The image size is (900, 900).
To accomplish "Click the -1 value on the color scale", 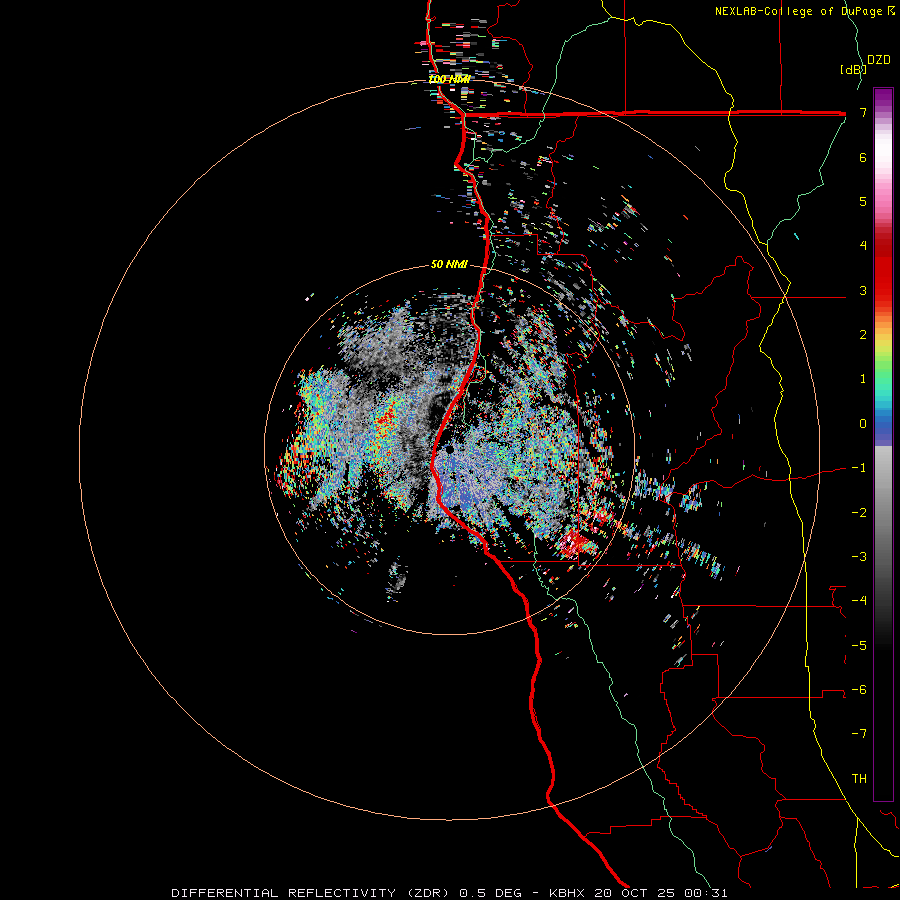I will [x=859, y=468].
